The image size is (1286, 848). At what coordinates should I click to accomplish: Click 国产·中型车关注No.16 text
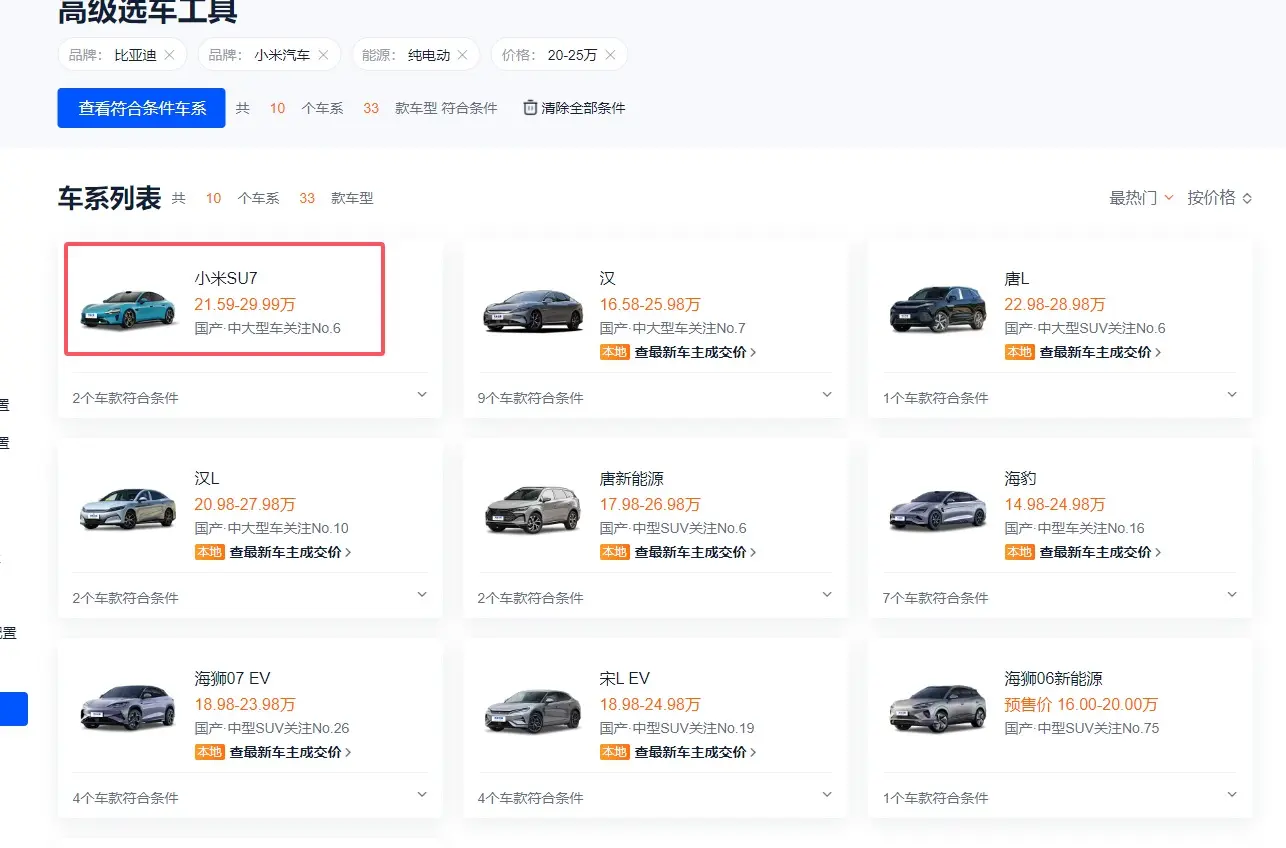[1075, 528]
